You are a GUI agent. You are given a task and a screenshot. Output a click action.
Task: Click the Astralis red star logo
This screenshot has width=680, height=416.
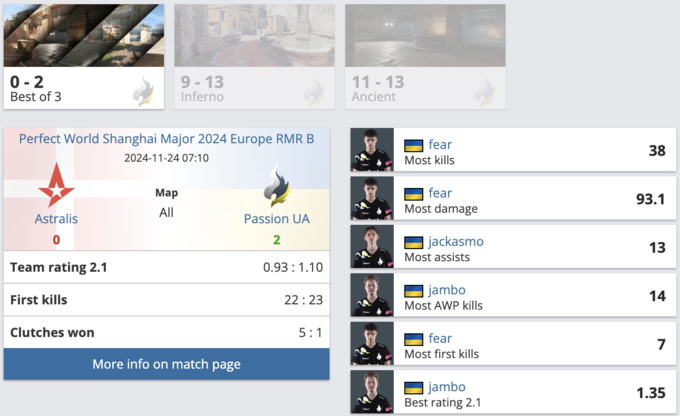56,187
